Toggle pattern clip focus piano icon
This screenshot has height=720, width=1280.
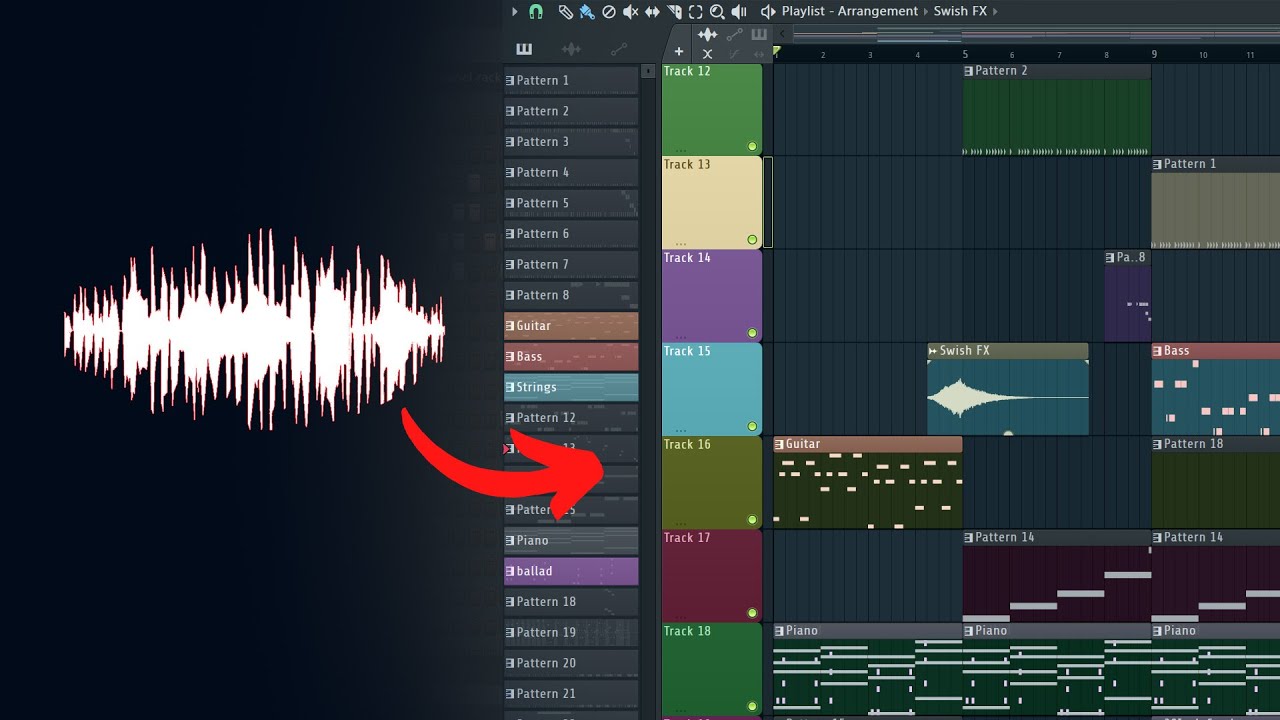pos(759,35)
